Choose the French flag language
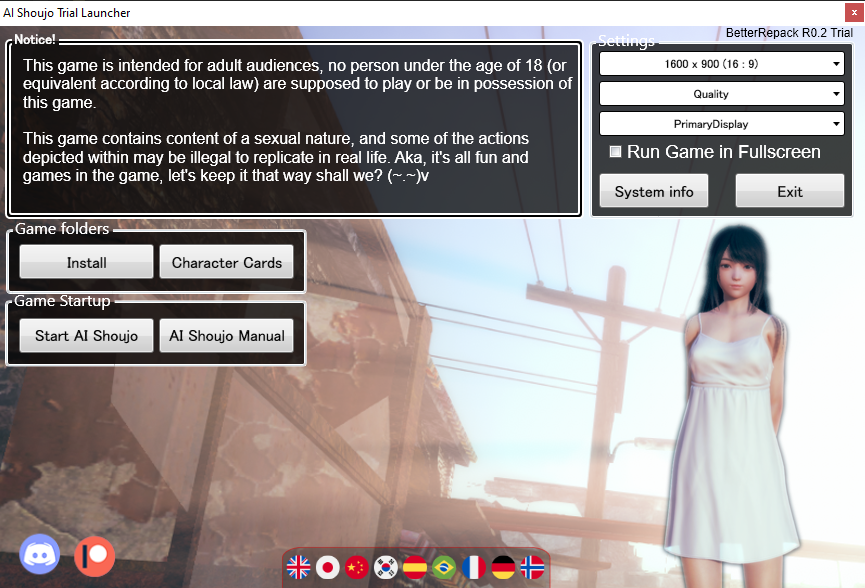 [474, 567]
